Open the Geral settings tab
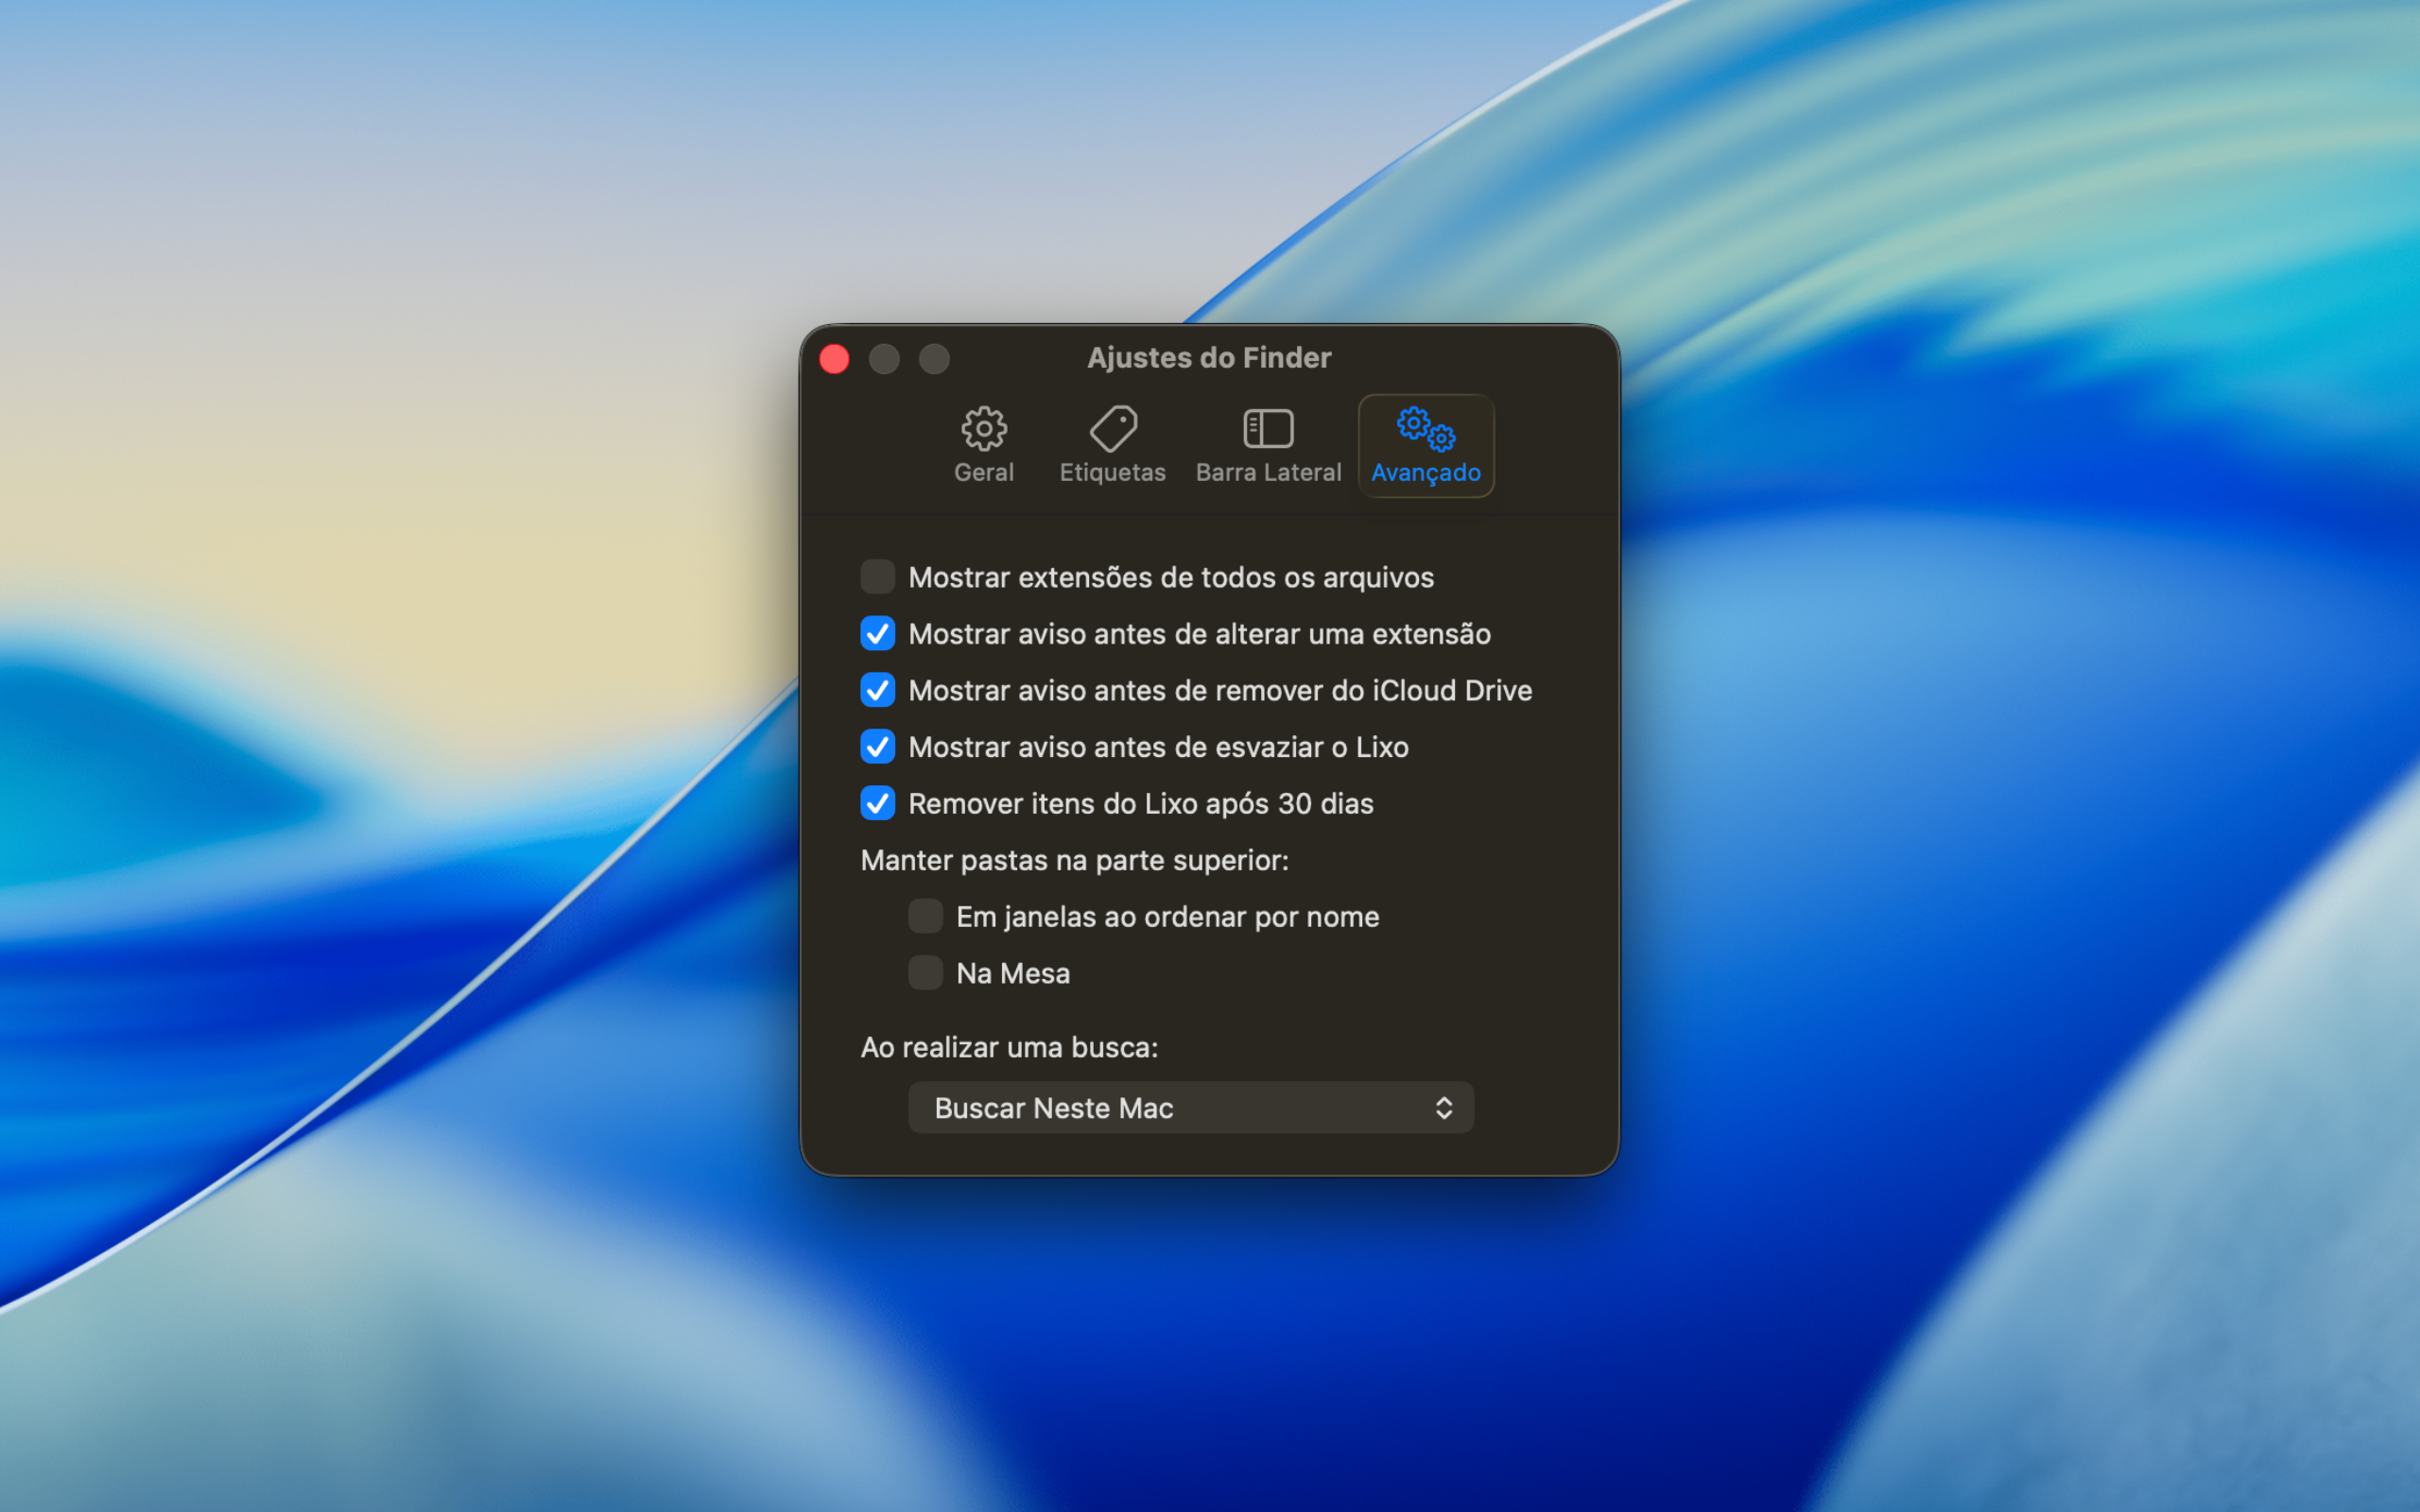 pos(983,446)
